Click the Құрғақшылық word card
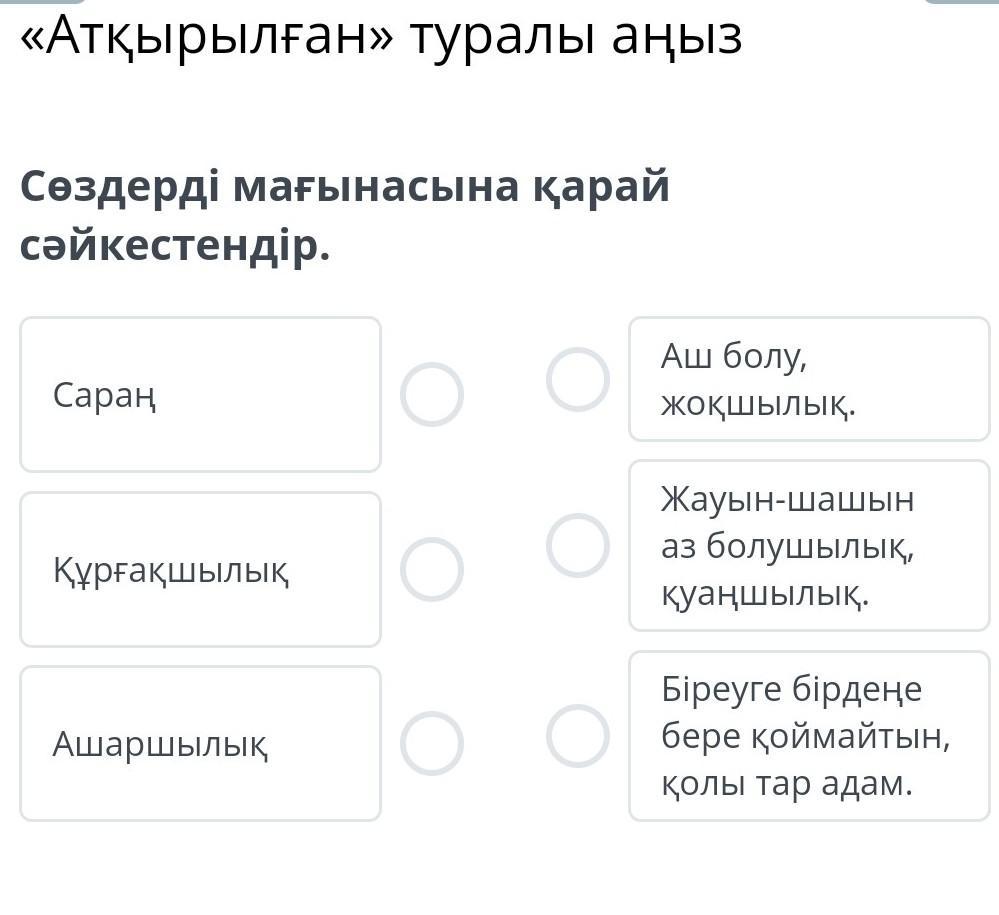 [x=200, y=569]
